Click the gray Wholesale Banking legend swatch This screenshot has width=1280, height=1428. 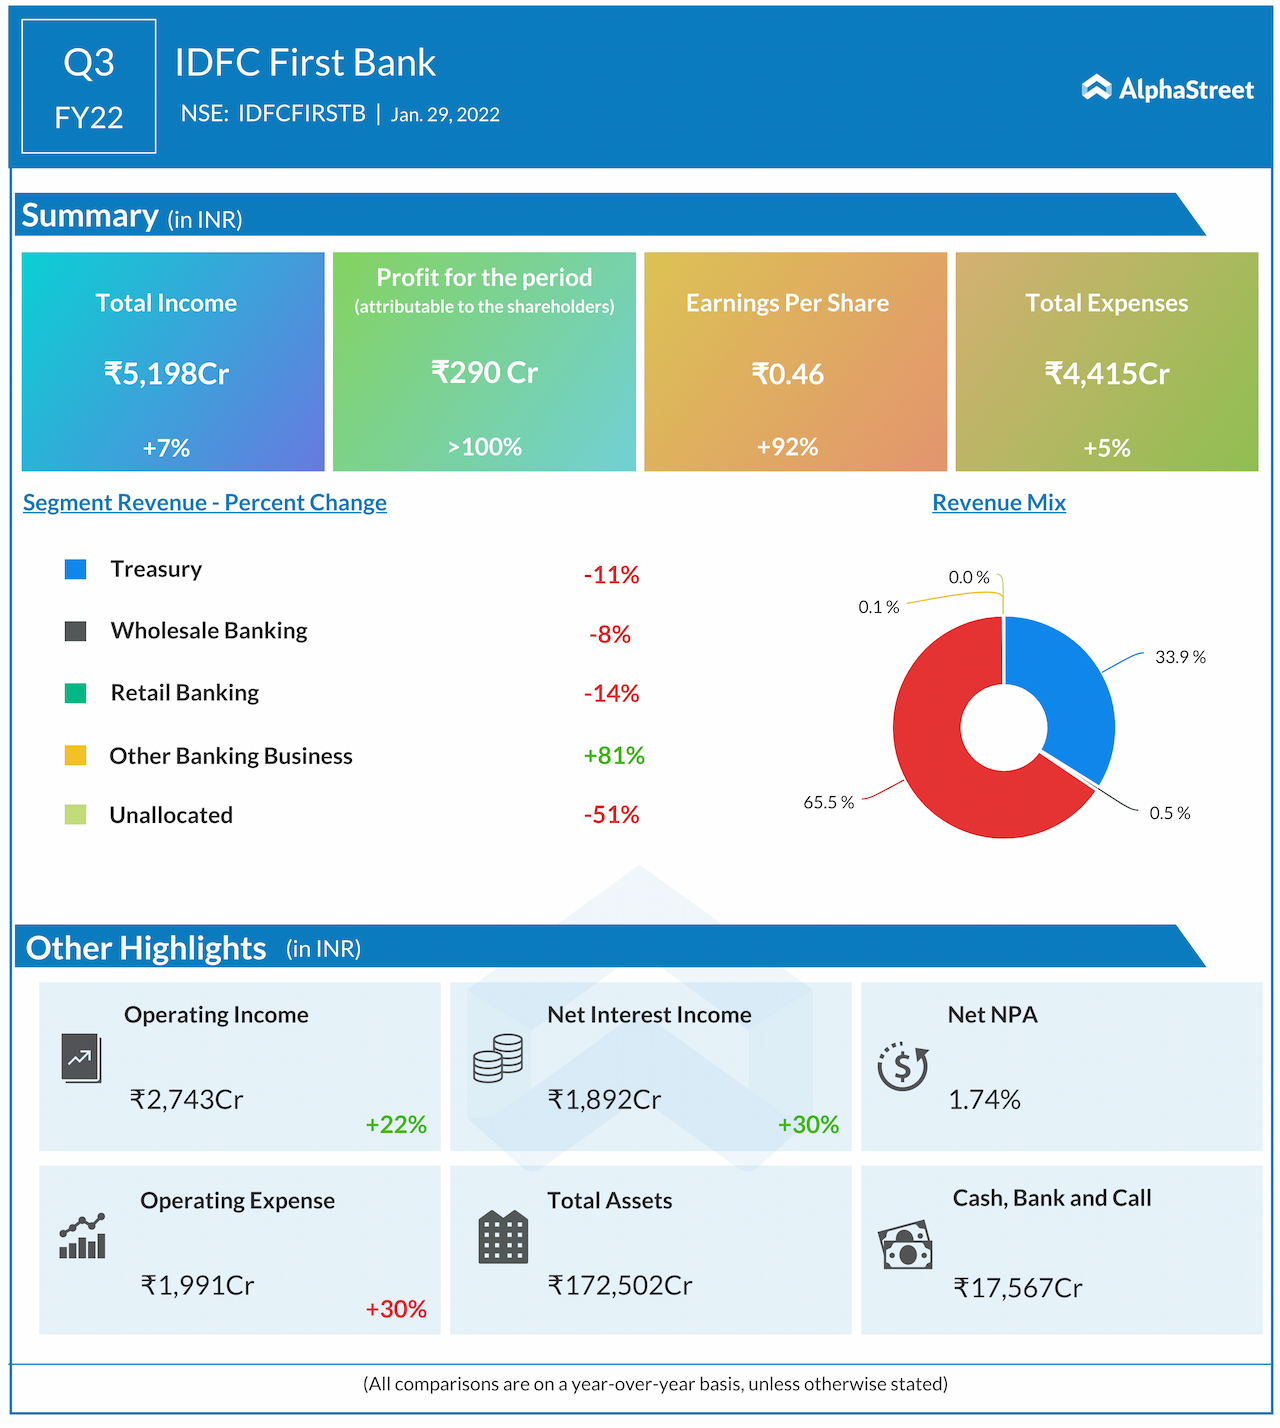pos(75,631)
